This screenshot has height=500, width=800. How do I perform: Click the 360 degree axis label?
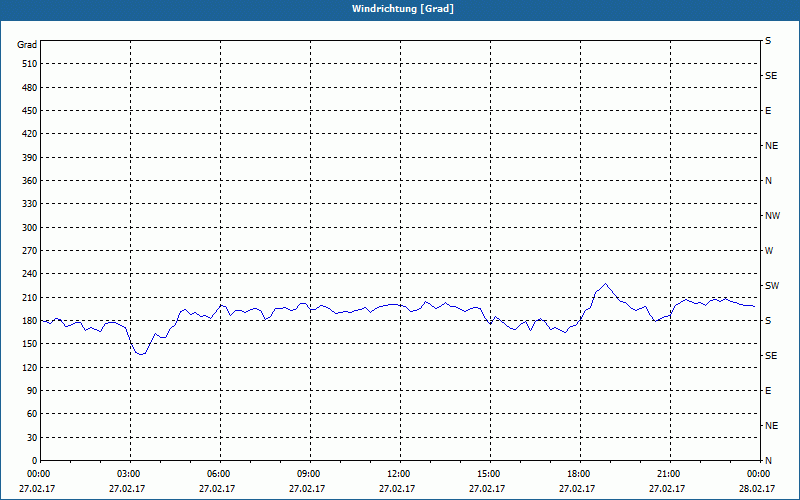(30, 181)
